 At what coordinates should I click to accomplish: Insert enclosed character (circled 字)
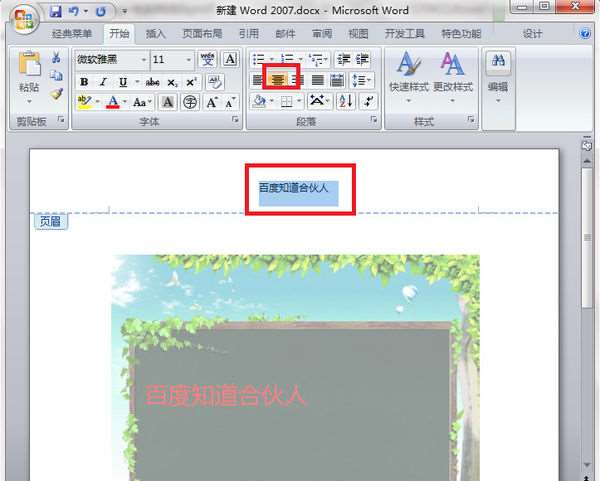tap(190, 102)
